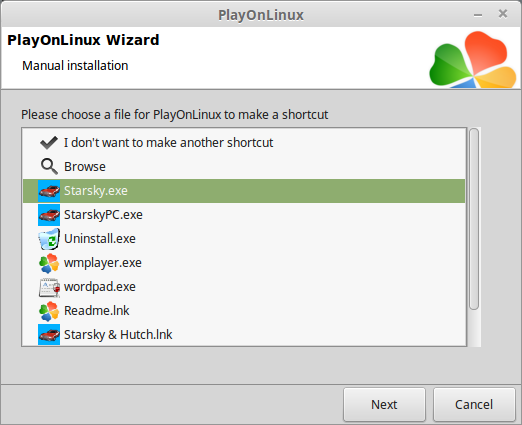Click the clover icon beside wmplayer.exe
This screenshot has width=522, height=425.
[x=49, y=263]
